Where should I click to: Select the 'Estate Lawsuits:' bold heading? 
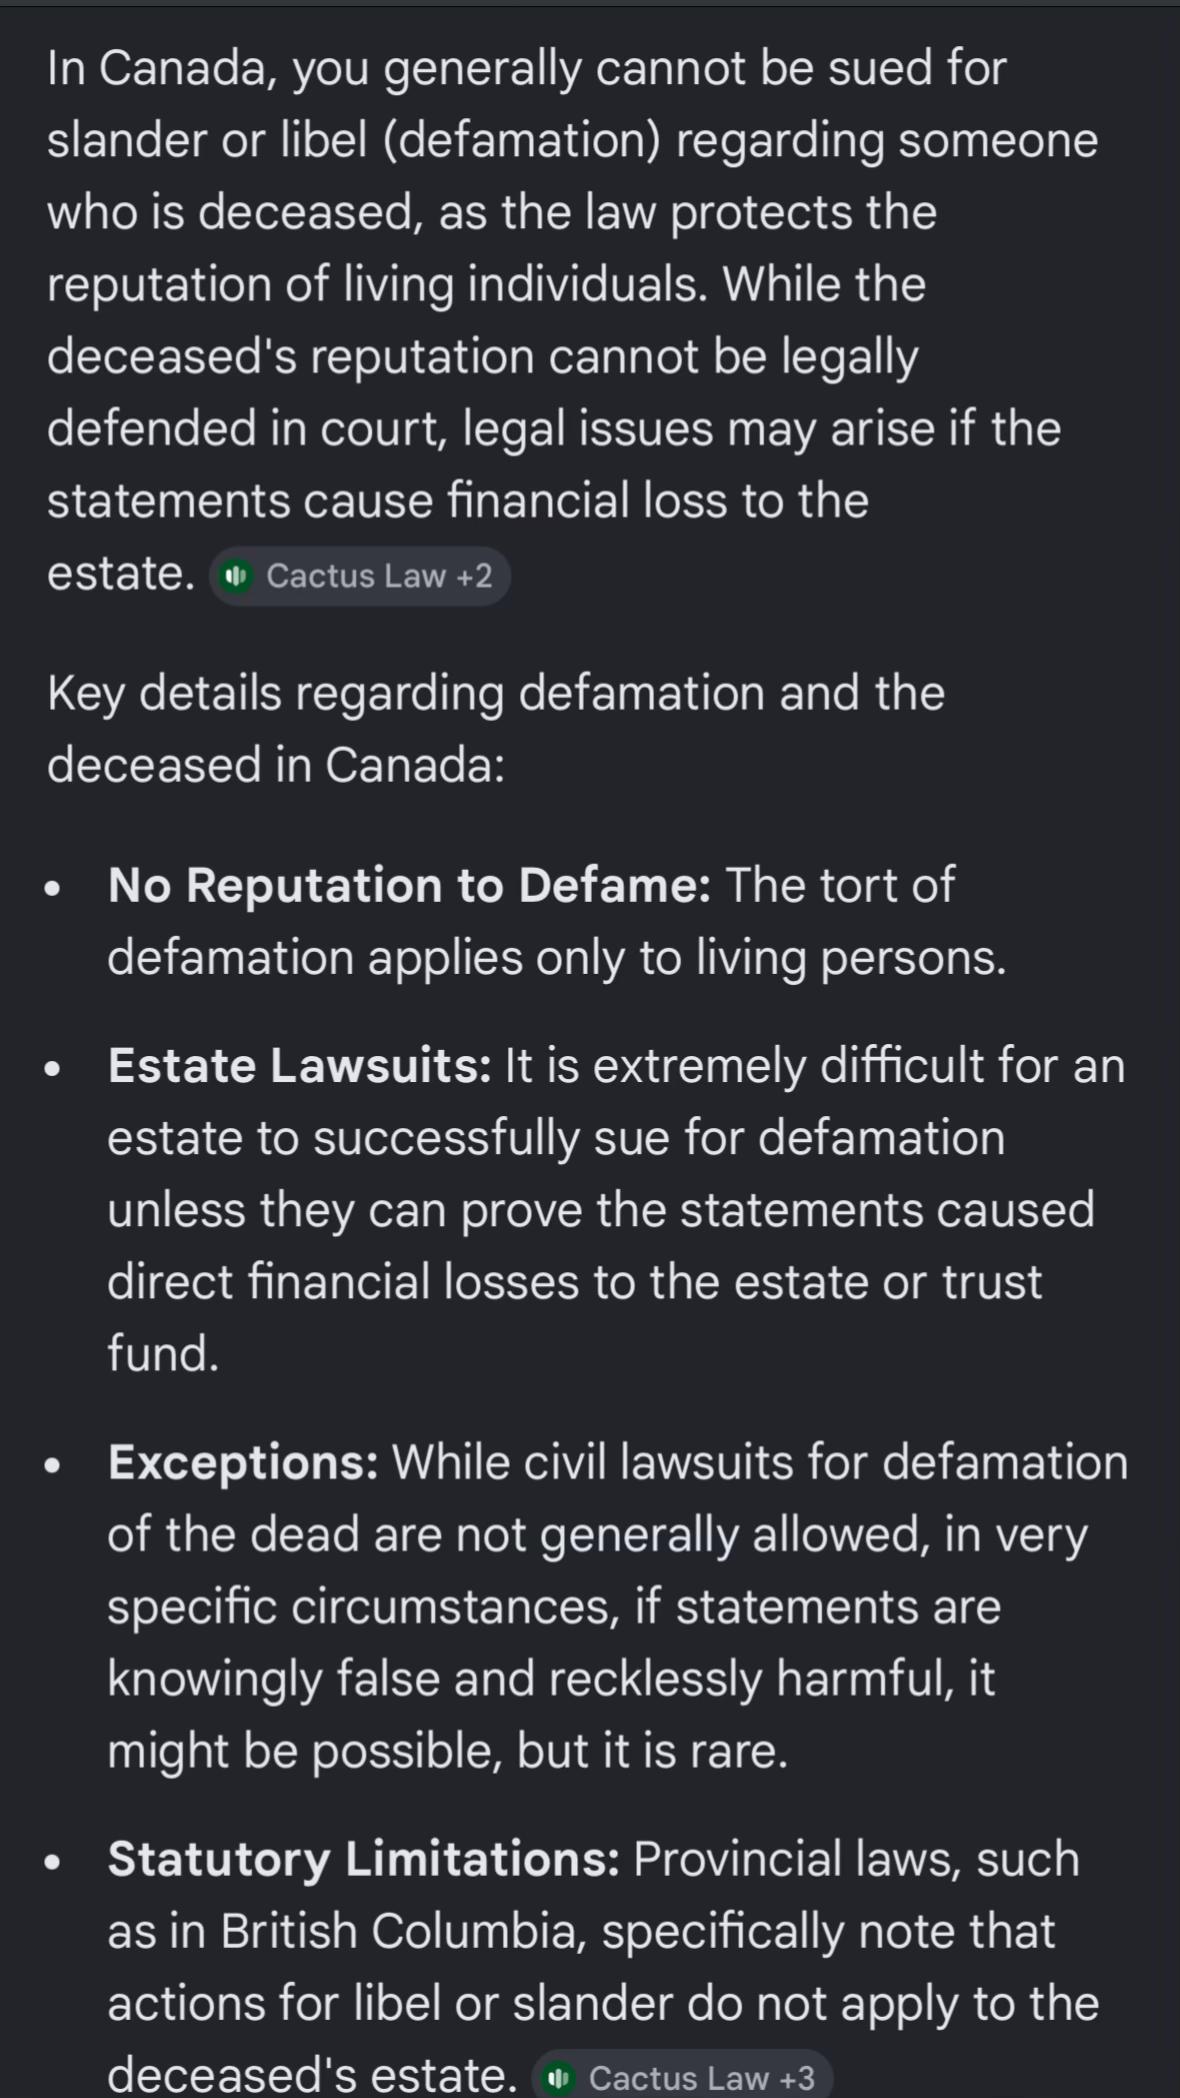(300, 1065)
